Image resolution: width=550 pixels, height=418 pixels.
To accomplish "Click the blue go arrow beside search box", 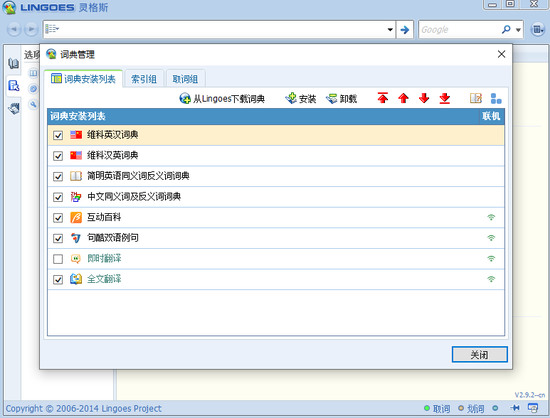I will point(405,29).
